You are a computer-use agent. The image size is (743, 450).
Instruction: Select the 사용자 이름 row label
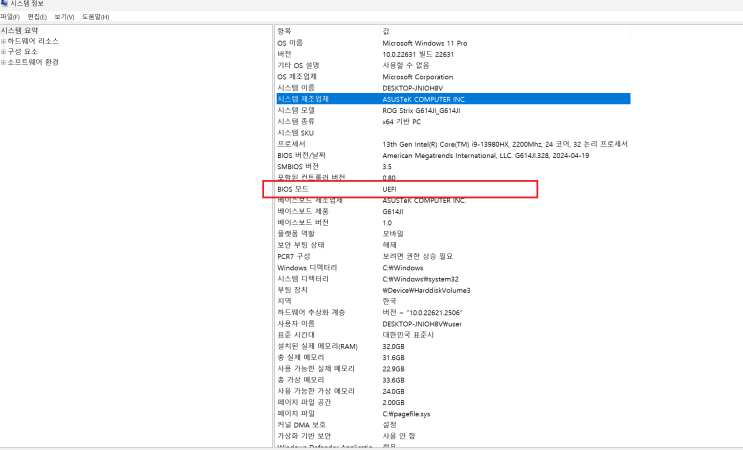pos(296,324)
